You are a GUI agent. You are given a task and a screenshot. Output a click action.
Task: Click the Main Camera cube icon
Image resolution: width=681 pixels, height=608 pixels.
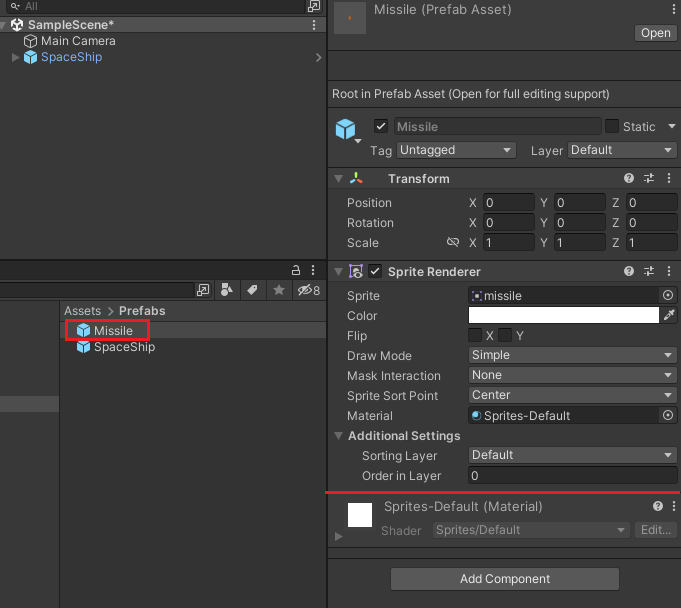[x=30, y=41]
